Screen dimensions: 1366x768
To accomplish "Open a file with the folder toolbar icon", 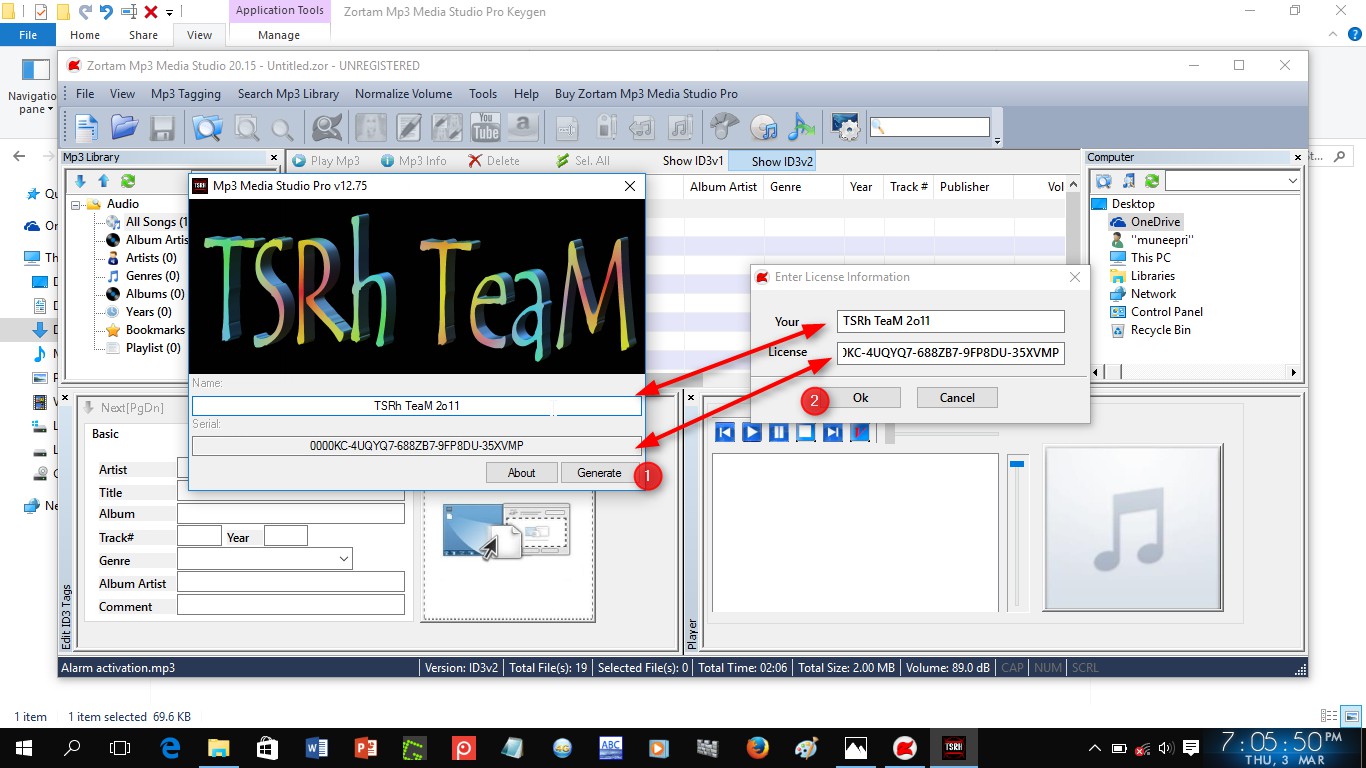I will coord(124,127).
